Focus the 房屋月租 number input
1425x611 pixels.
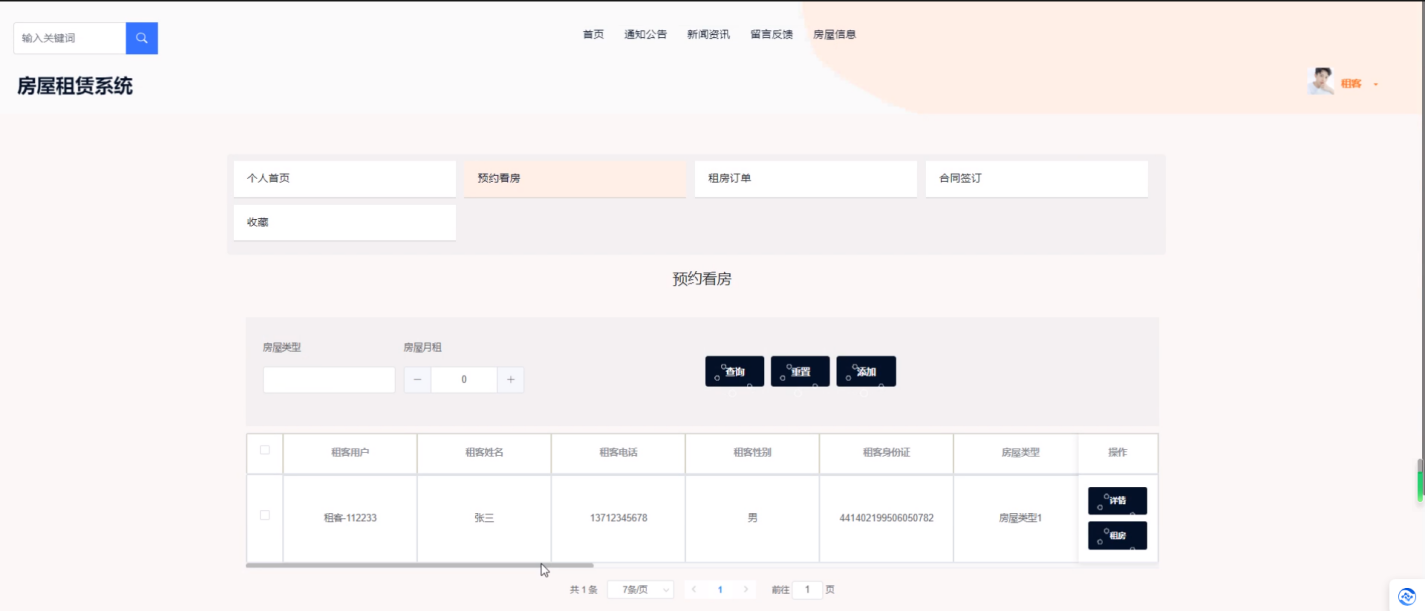[x=464, y=380]
